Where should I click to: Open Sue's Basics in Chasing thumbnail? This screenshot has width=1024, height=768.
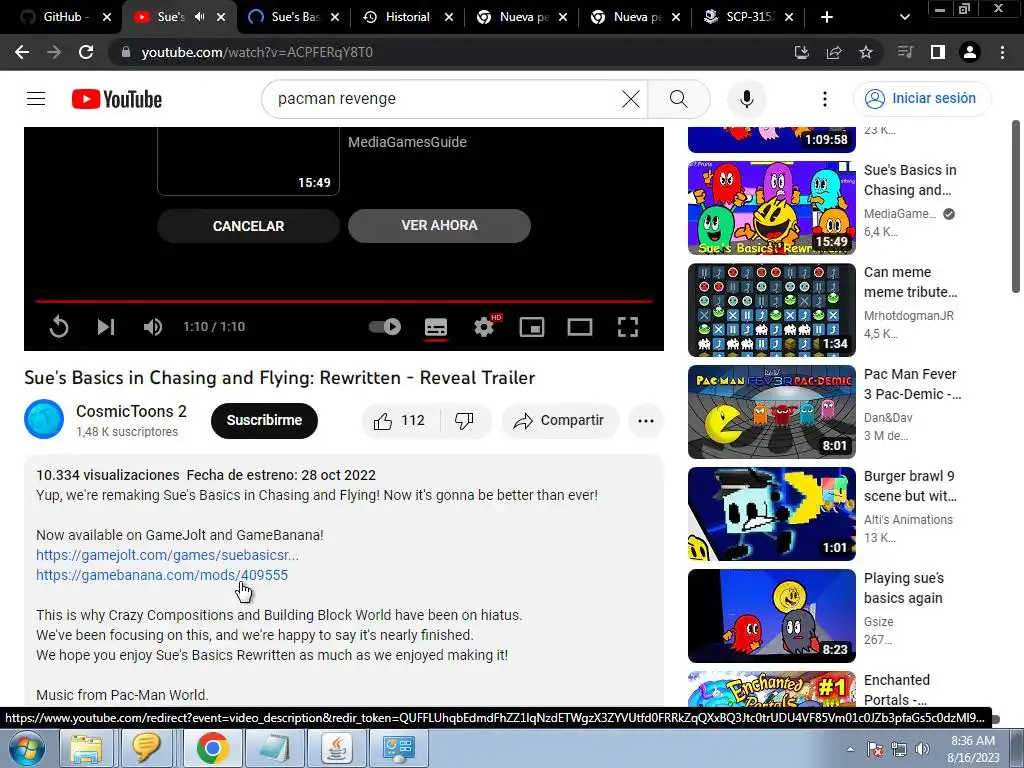(x=771, y=208)
